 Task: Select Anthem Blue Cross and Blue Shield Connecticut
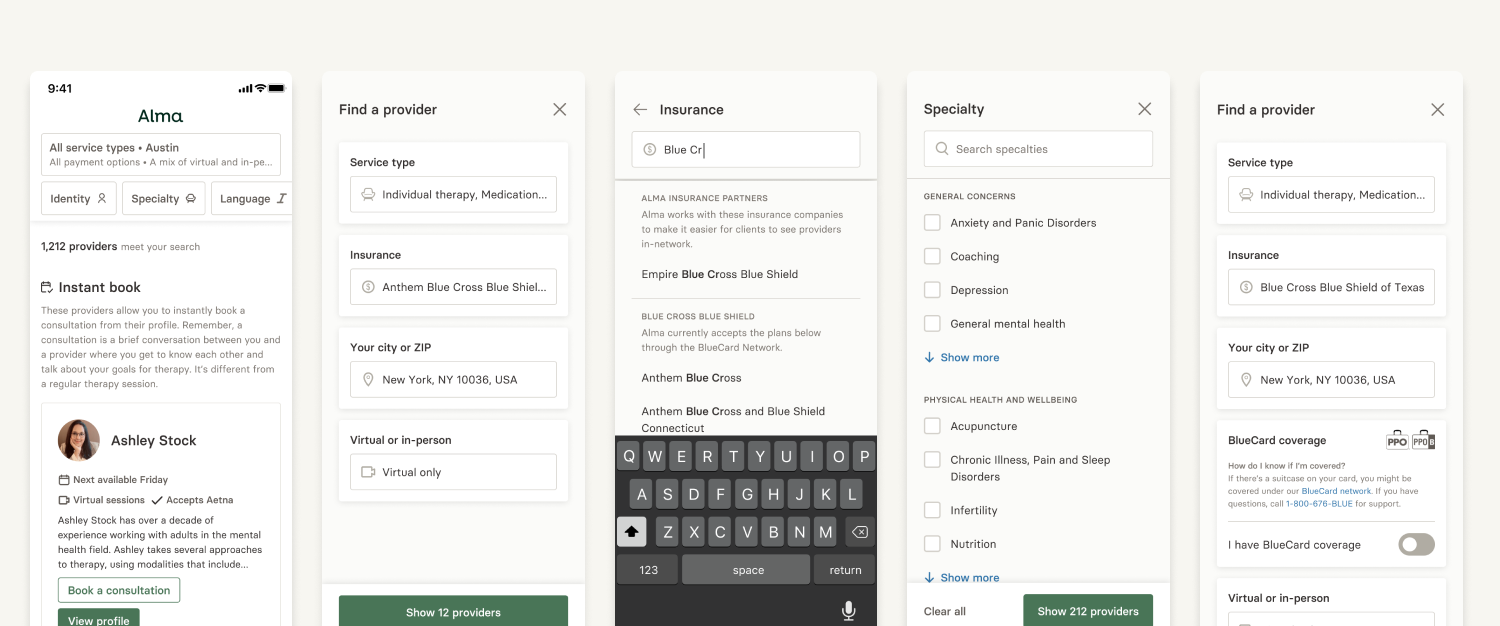click(733, 419)
